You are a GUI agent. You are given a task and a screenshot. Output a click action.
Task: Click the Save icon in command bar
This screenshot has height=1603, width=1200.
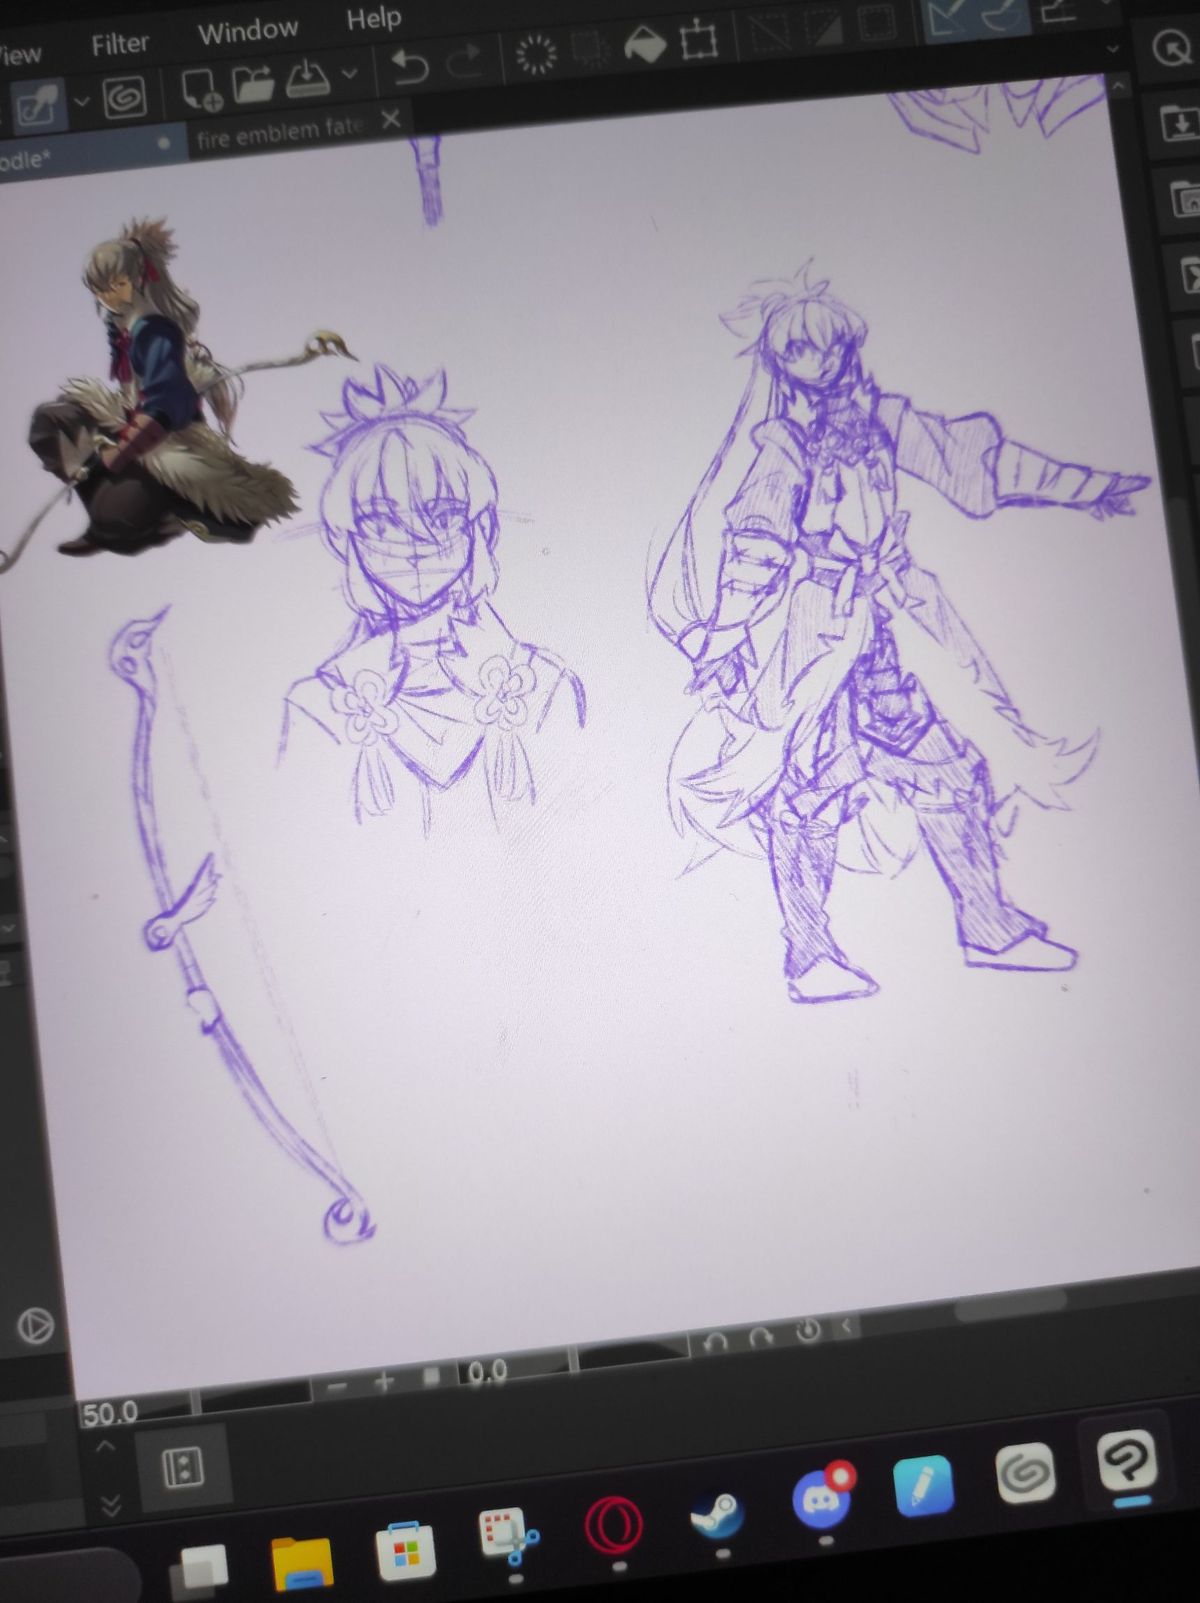coord(307,79)
